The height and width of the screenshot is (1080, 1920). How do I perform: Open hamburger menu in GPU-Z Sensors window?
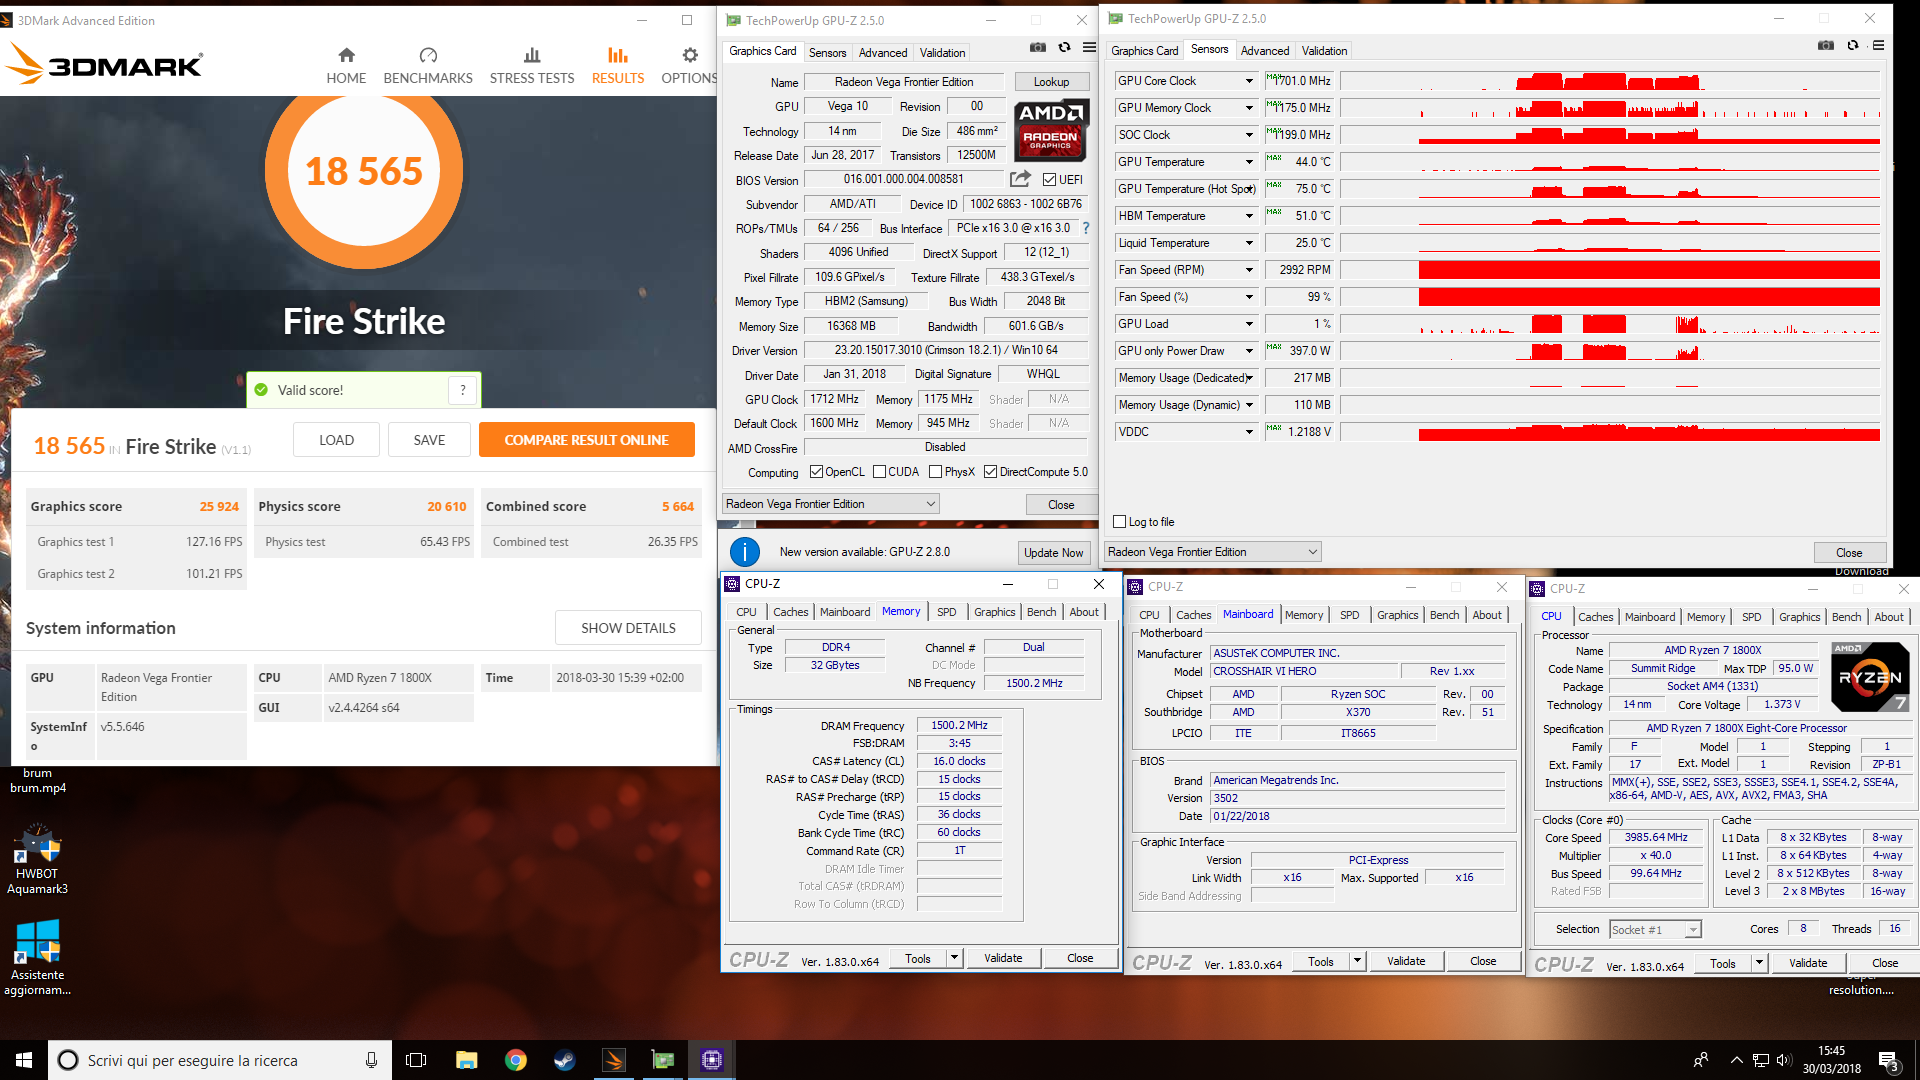pyautogui.click(x=1878, y=46)
